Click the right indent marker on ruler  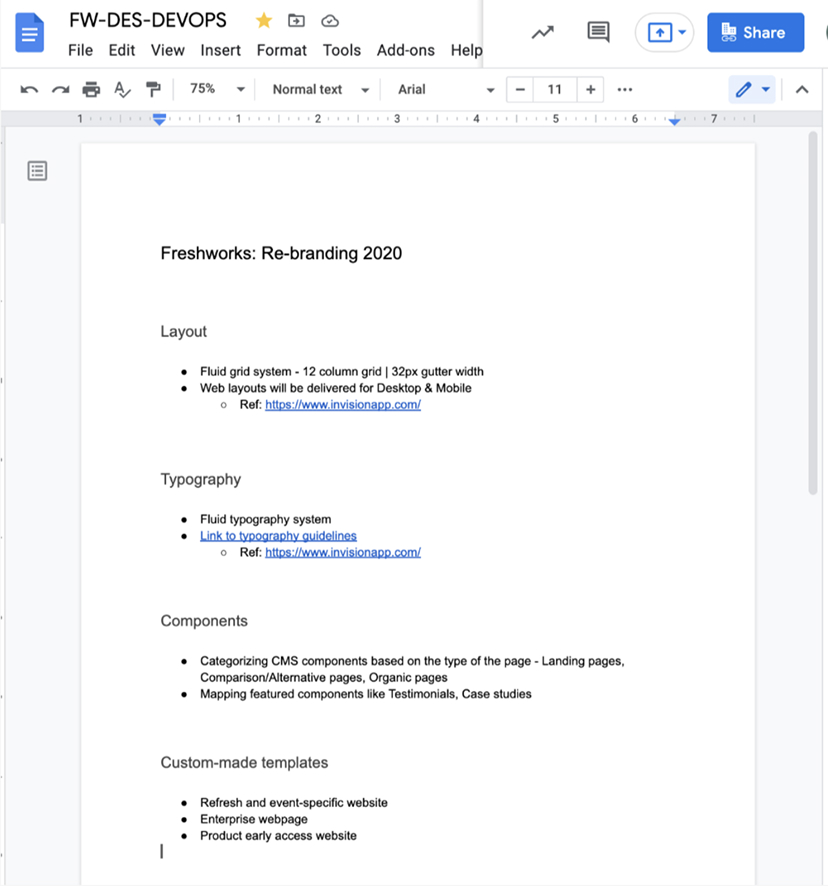674,121
